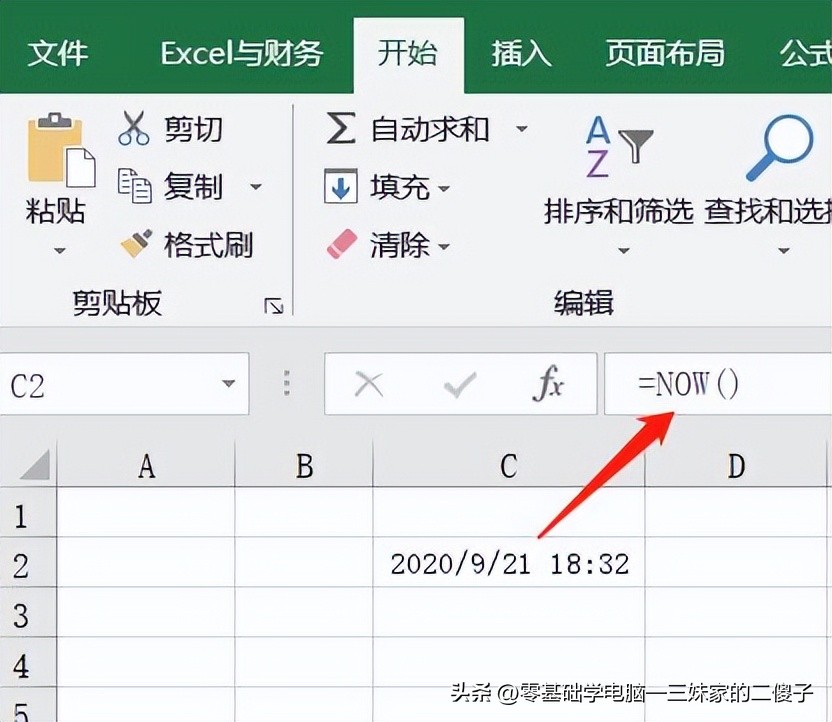Image resolution: width=832 pixels, height=722 pixels.
Task: Click the AutoSum sigma icon
Action: pyautogui.click(x=341, y=129)
